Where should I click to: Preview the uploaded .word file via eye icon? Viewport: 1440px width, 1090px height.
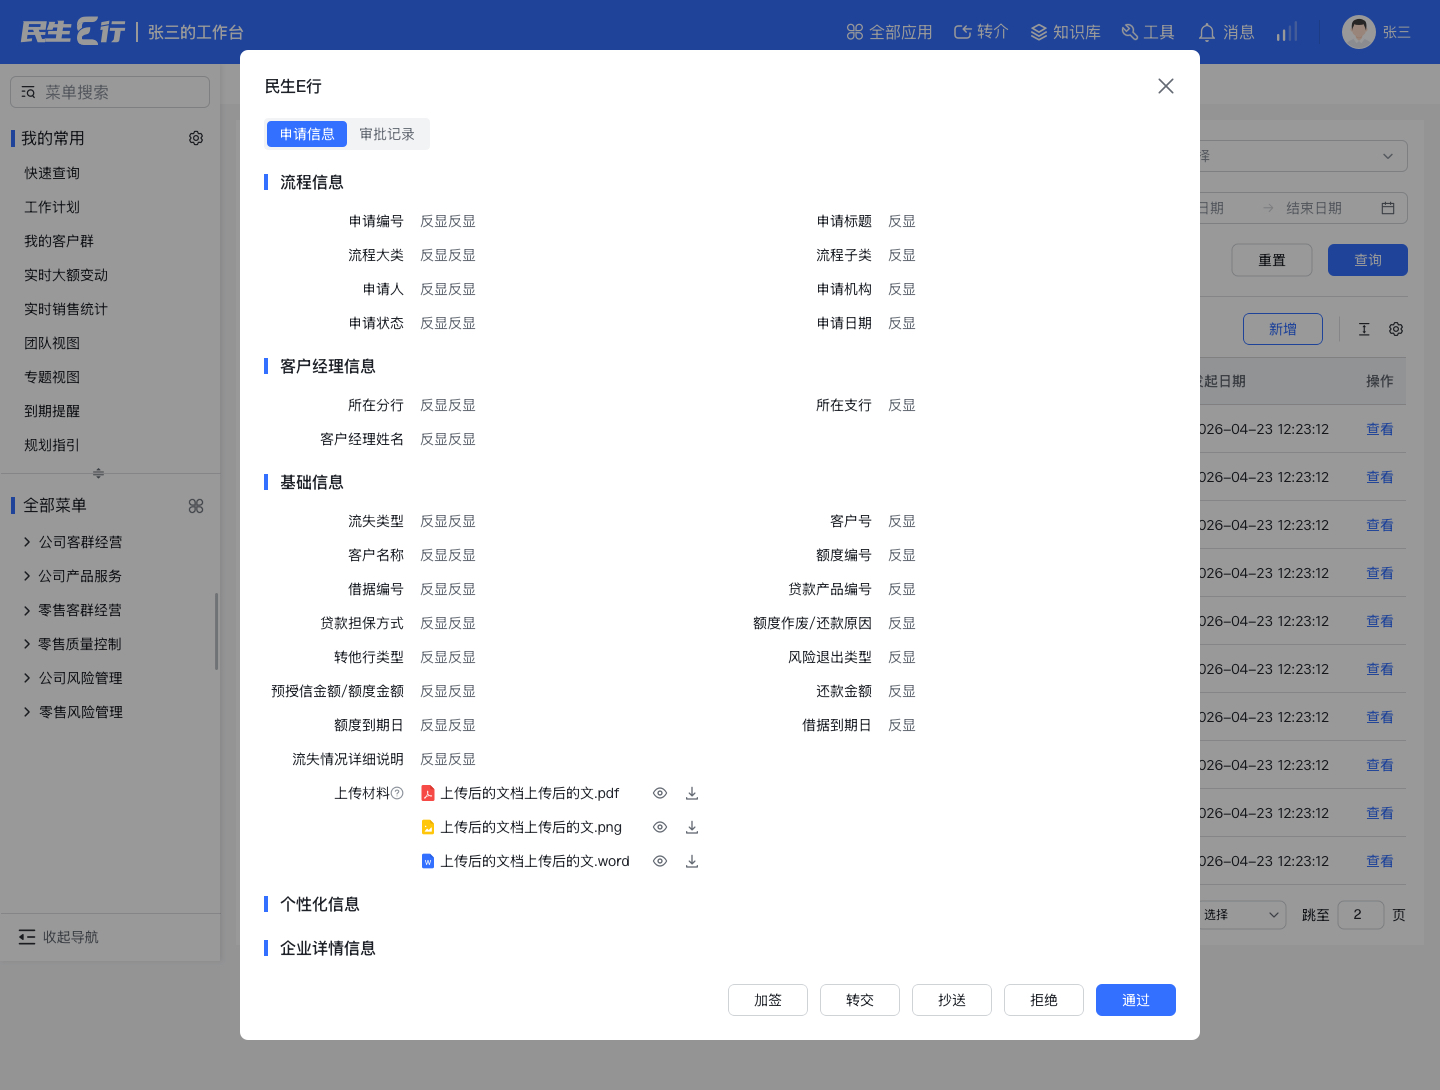click(x=660, y=861)
